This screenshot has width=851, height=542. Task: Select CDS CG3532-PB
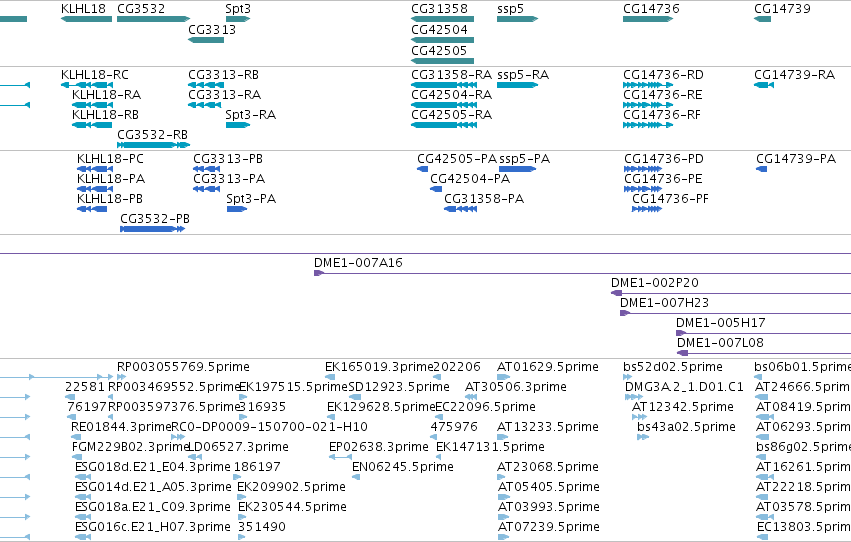pyautogui.click(x=153, y=229)
